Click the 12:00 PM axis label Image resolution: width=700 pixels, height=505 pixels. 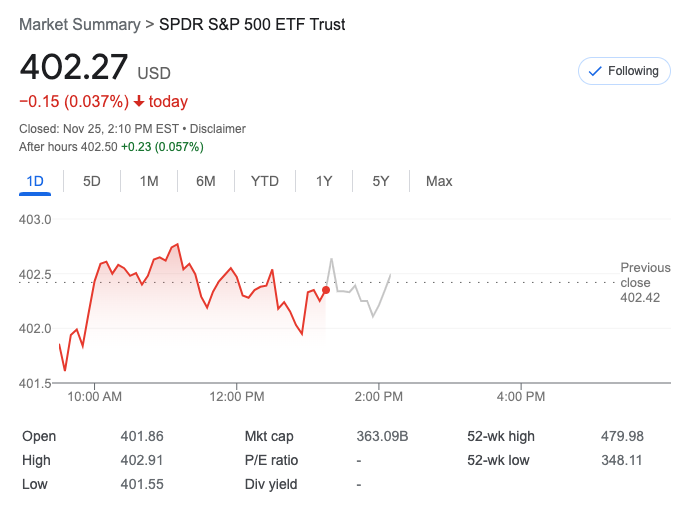(237, 397)
